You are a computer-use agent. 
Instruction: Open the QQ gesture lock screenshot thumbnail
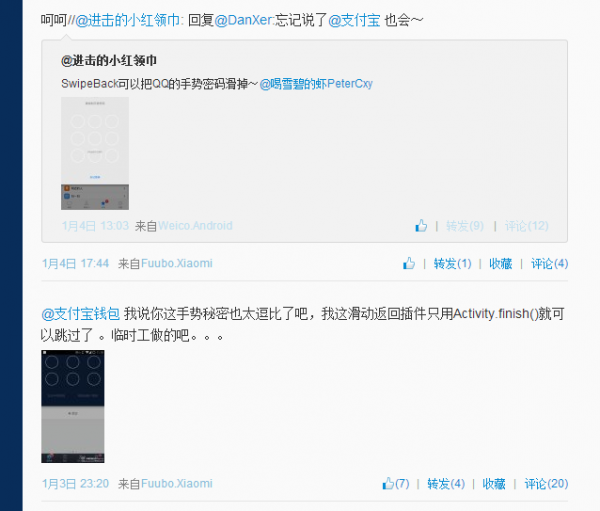coord(95,153)
